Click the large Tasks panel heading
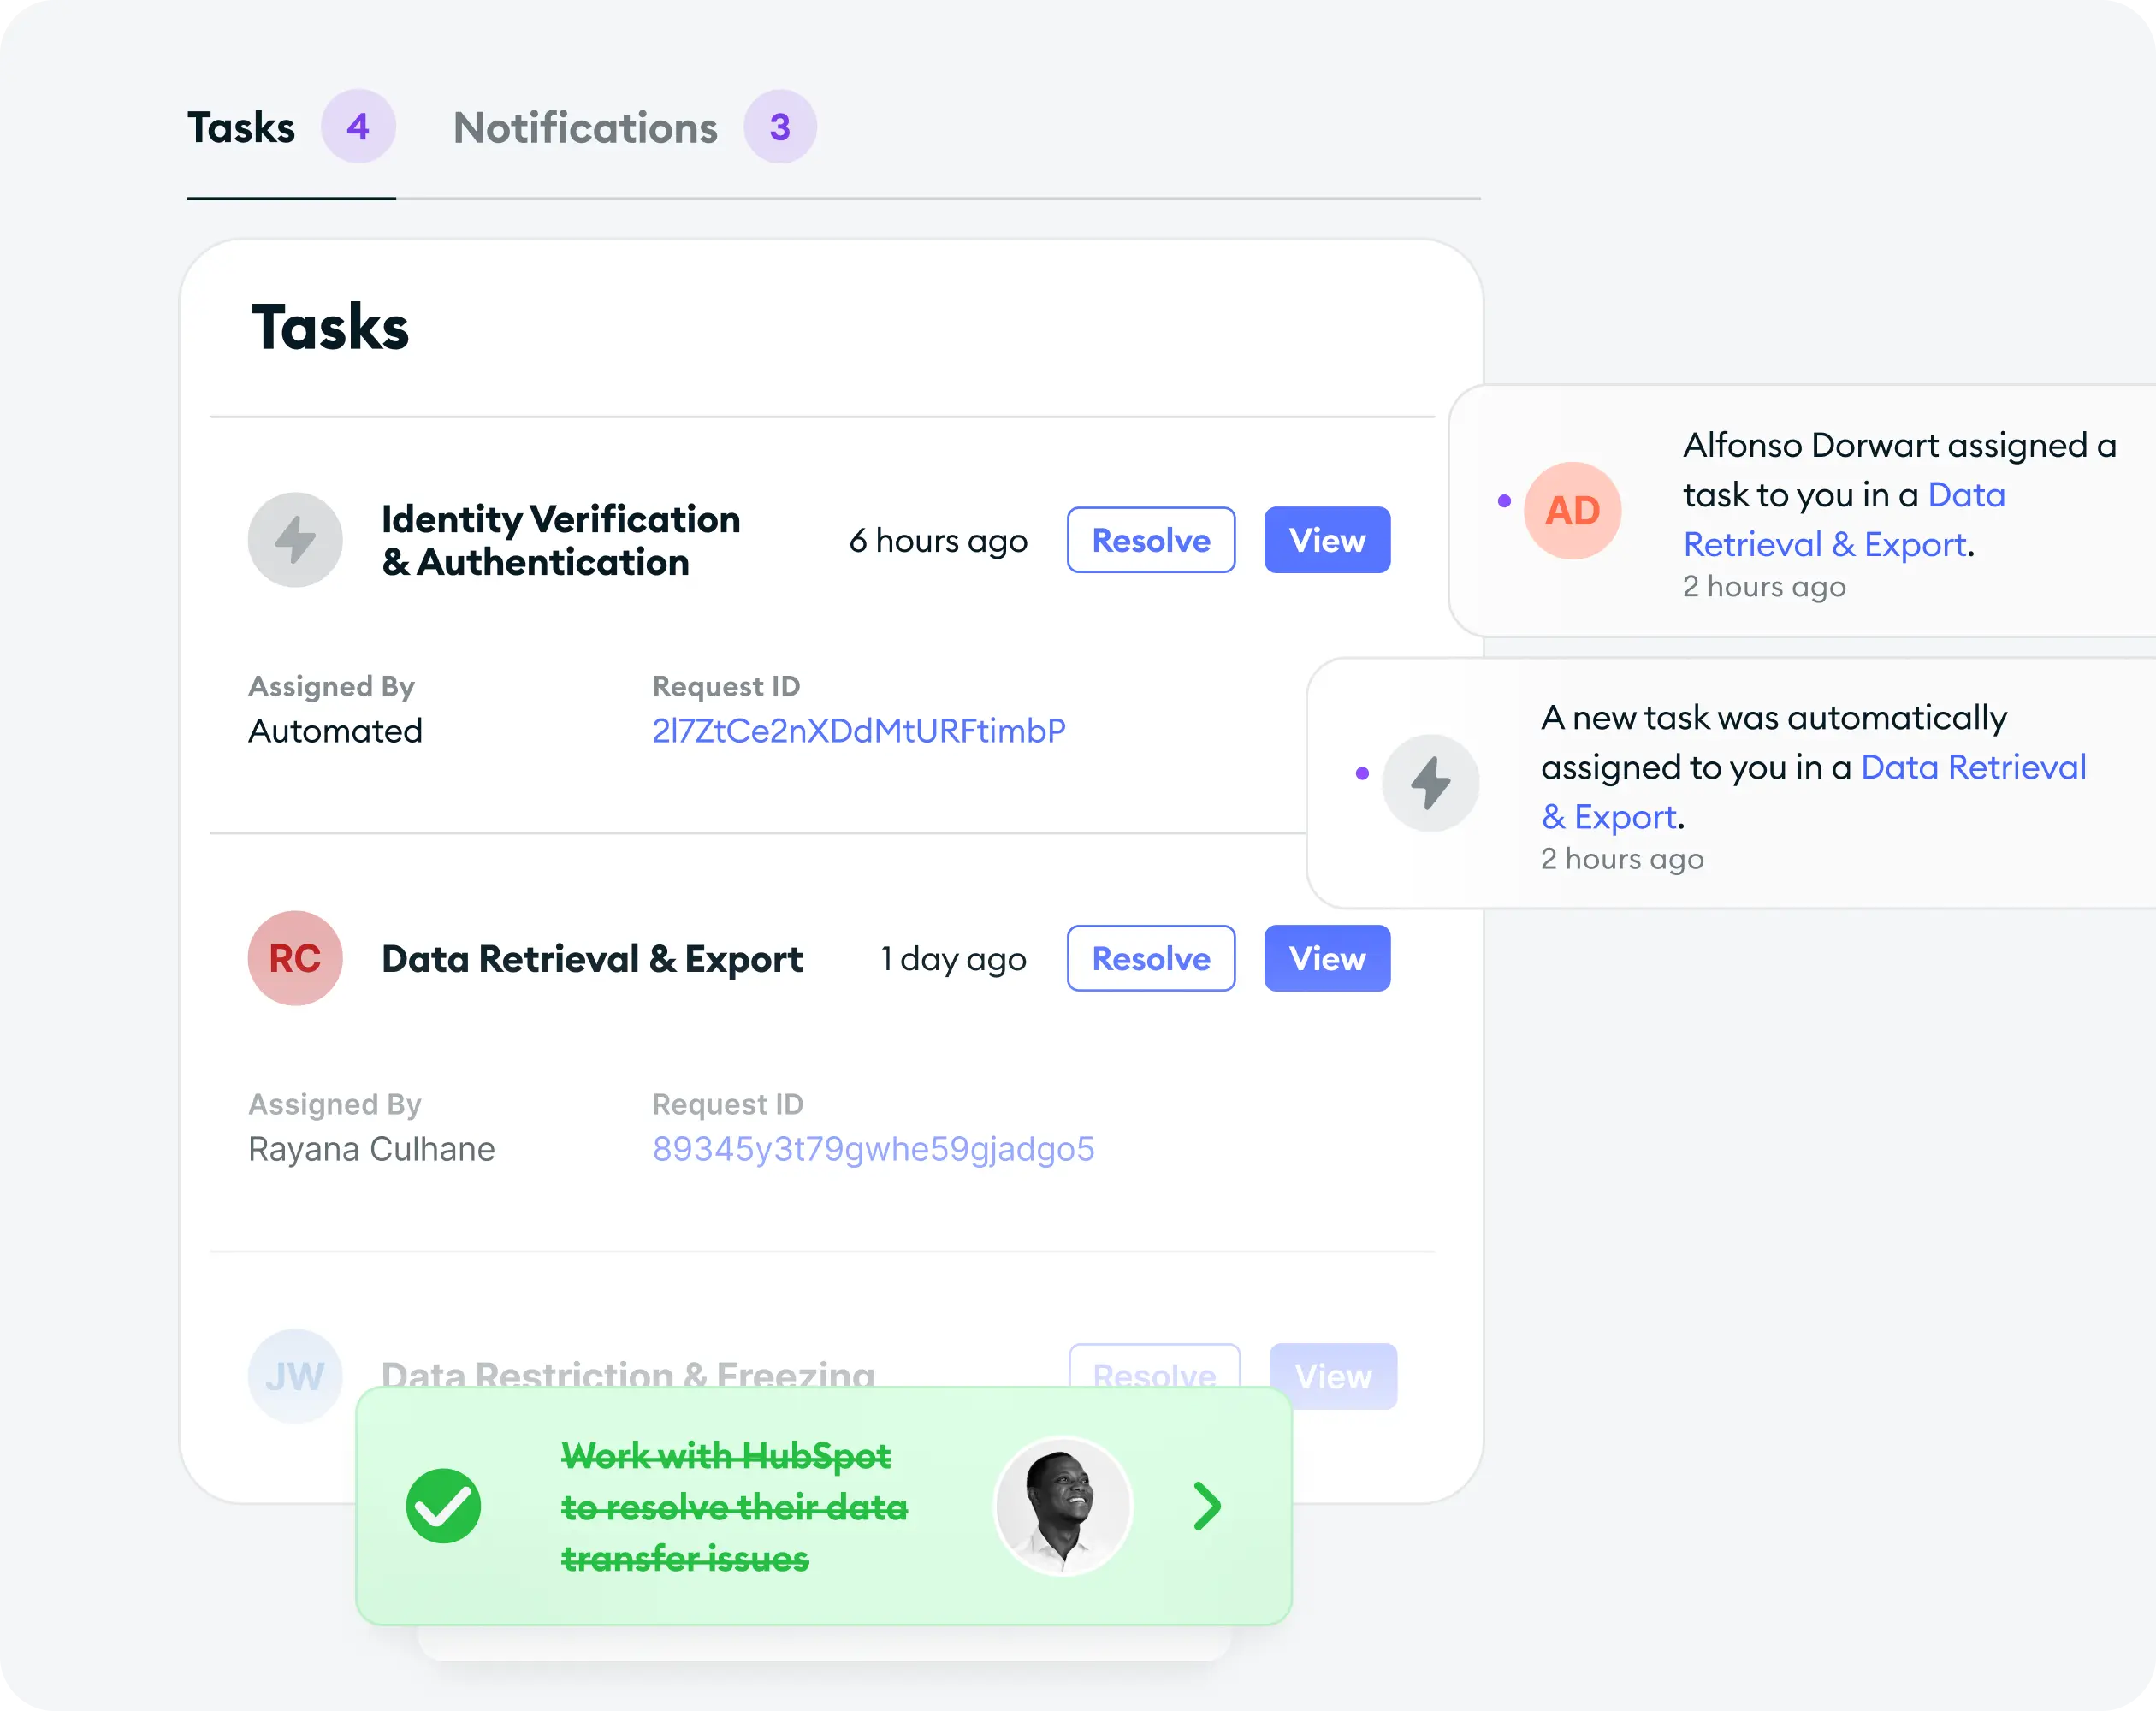Image resolution: width=2156 pixels, height=1711 pixels. click(330, 327)
